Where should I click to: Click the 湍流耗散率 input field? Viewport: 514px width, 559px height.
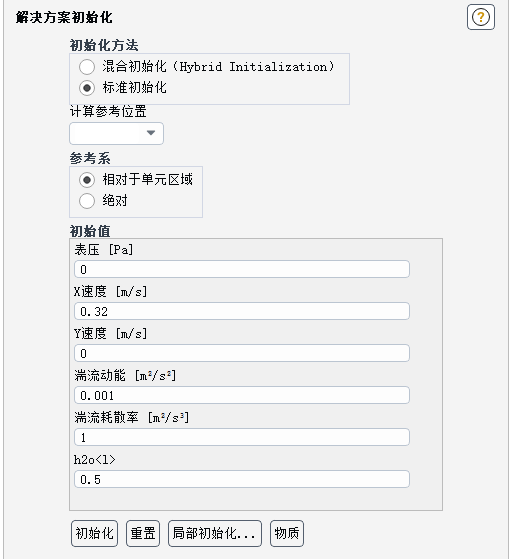[242, 437]
